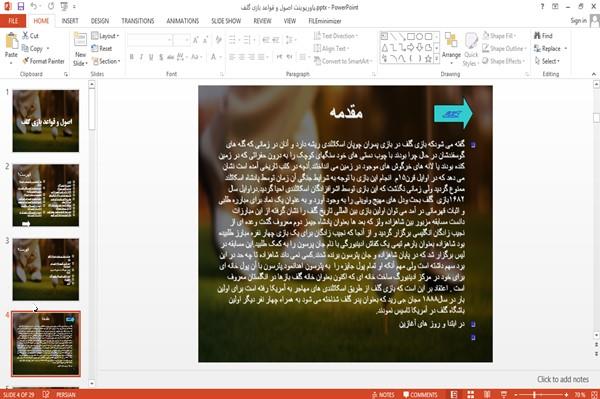The image size is (600, 399).
Task: Click Convert to SmartArt
Action: [x=343, y=61]
